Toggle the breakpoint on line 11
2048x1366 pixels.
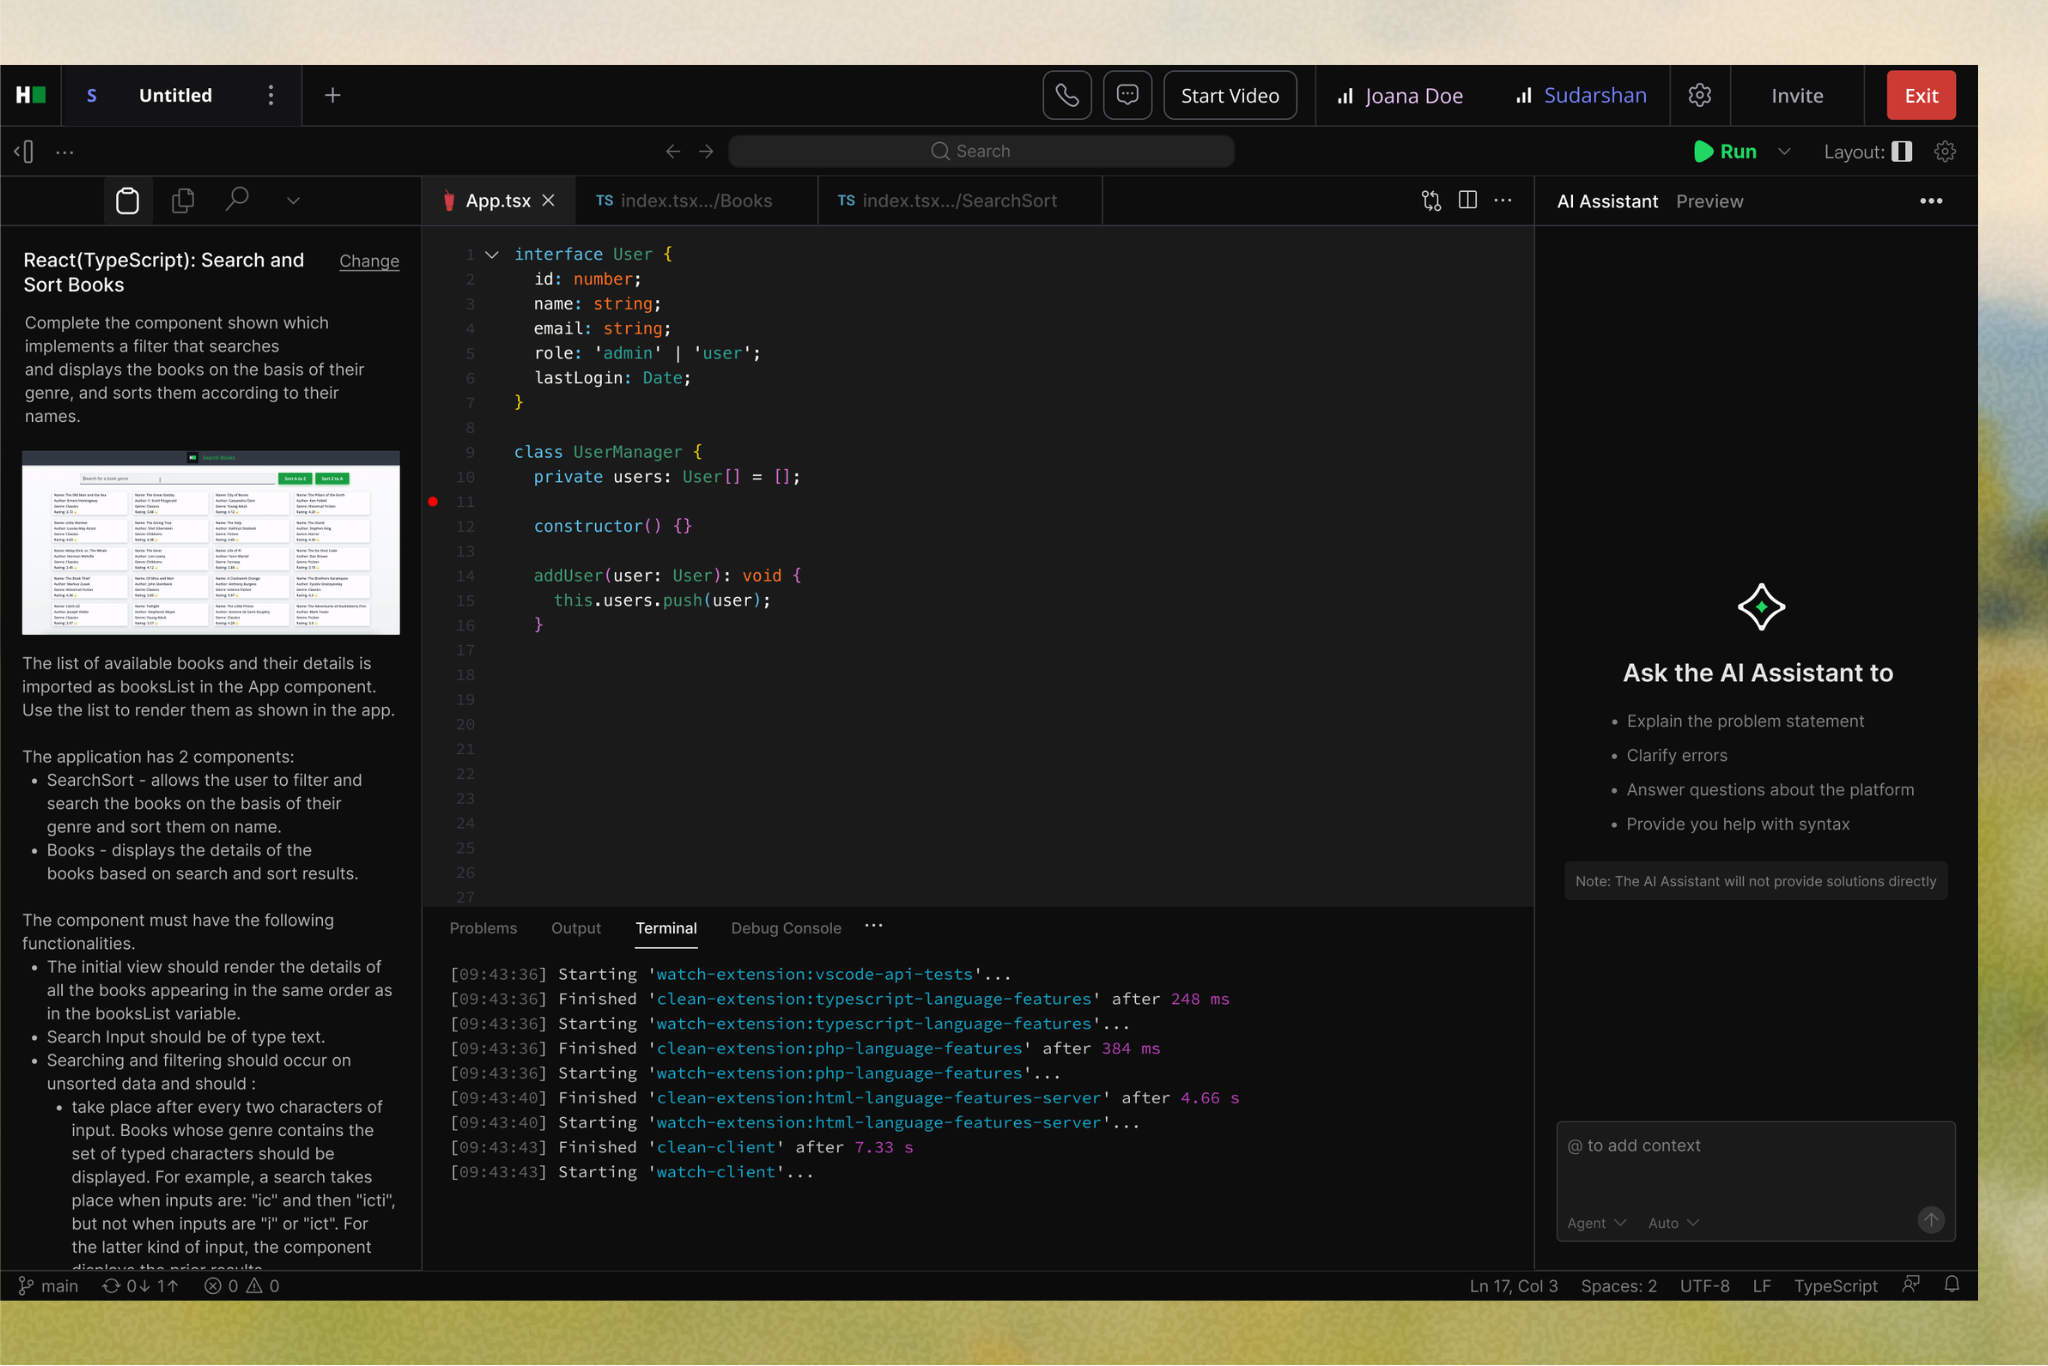[433, 502]
